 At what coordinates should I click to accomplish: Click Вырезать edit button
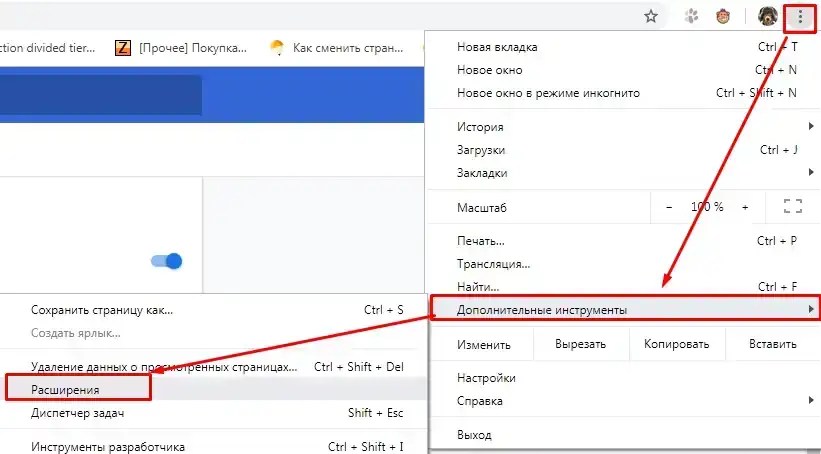coord(581,344)
